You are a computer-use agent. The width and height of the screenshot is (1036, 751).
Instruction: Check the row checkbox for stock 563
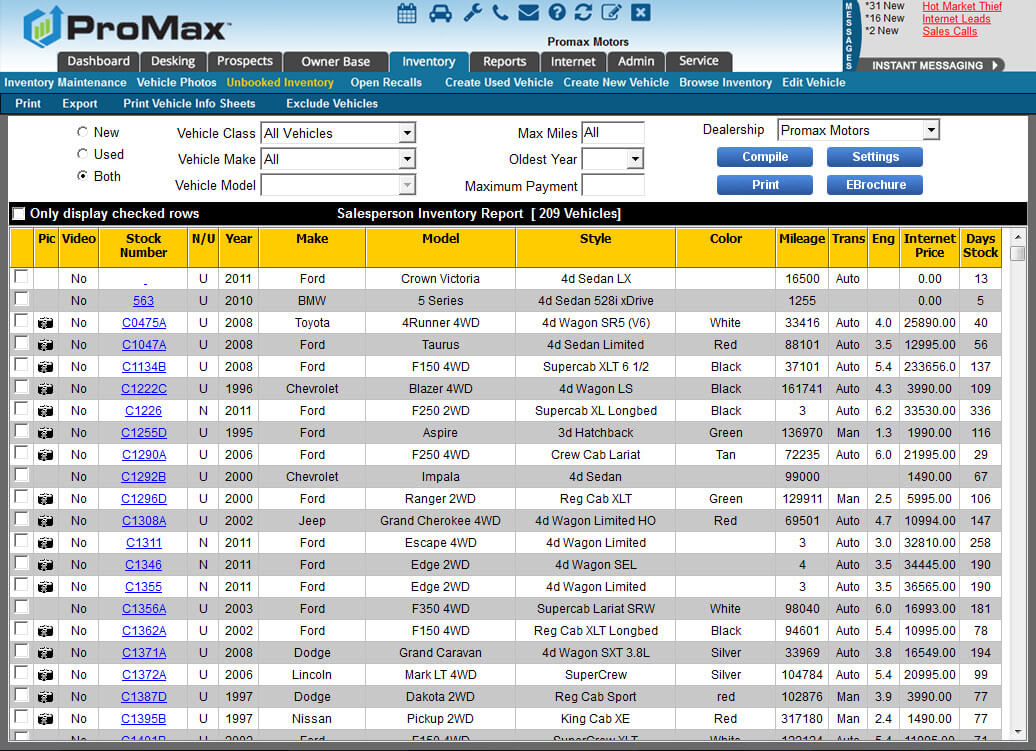pyautogui.click(x=21, y=299)
